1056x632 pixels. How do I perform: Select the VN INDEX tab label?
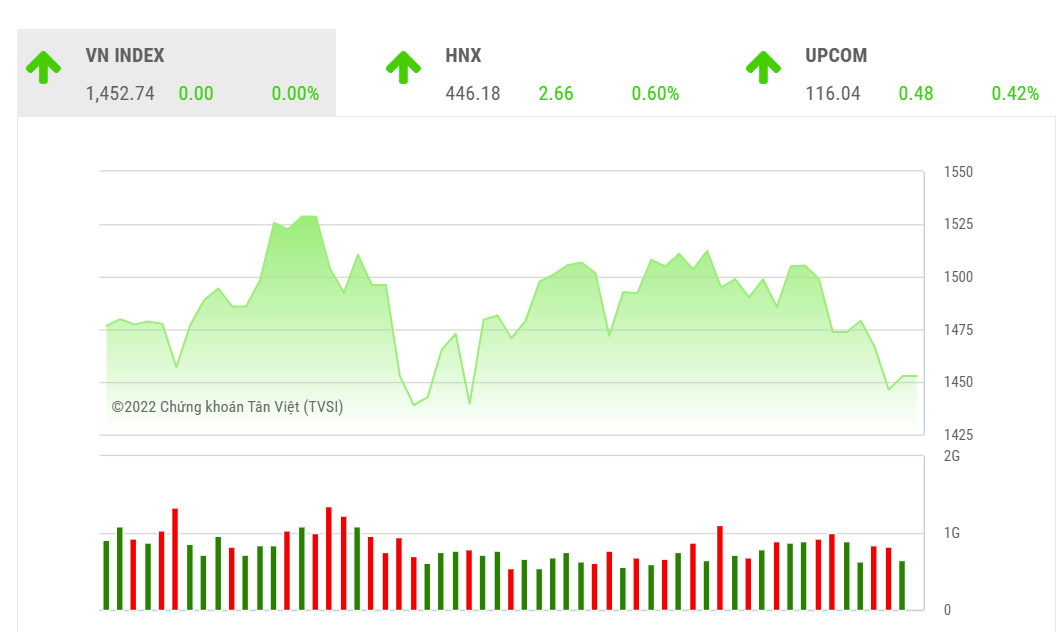[125, 56]
